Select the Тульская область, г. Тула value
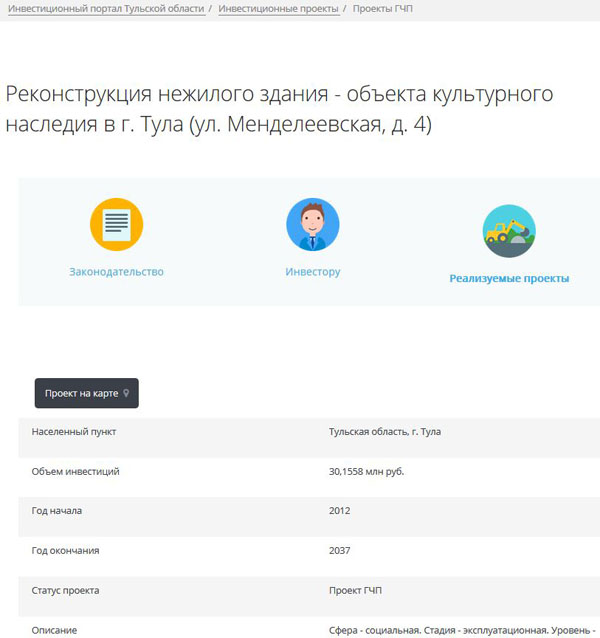Viewport: 600px width, 638px height. 384,432
